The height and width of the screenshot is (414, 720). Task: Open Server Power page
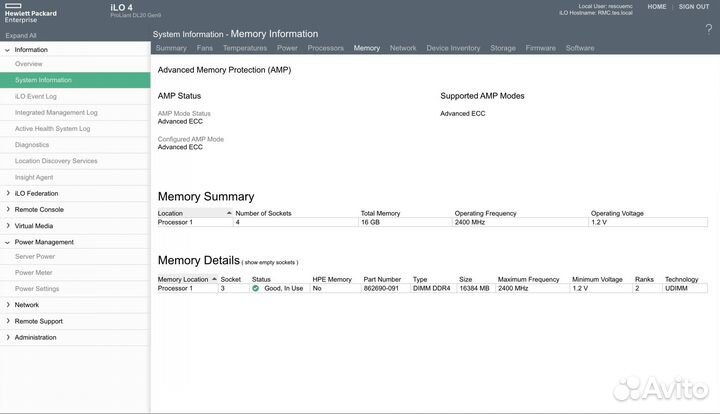pyautogui.click(x=35, y=257)
